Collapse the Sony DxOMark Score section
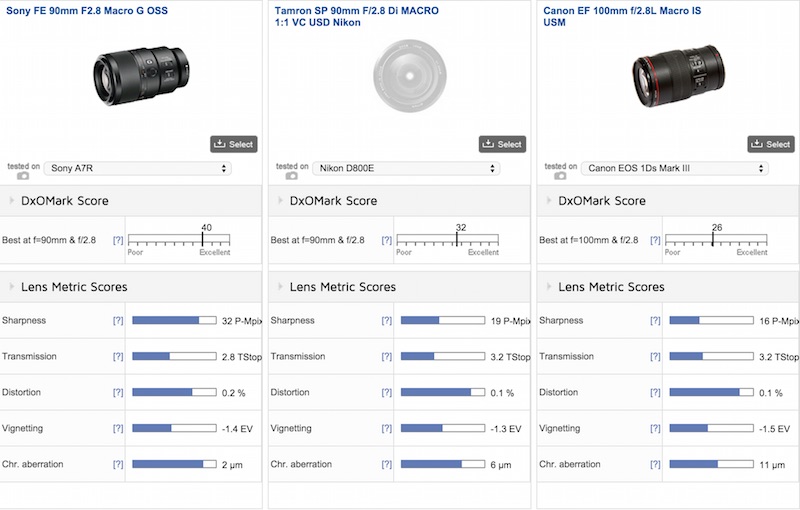The image size is (800, 510). click(x=11, y=201)
